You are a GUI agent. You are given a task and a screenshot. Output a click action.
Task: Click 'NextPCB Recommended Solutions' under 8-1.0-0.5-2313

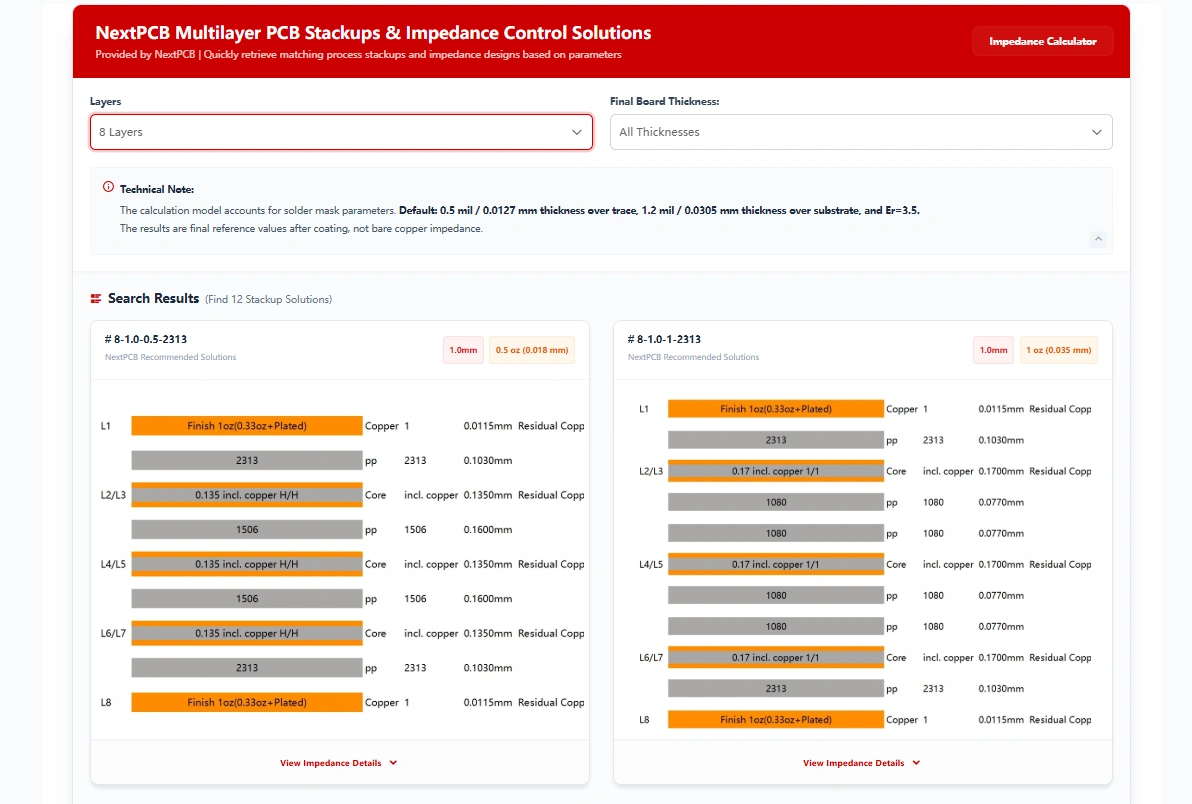point(170,357)
